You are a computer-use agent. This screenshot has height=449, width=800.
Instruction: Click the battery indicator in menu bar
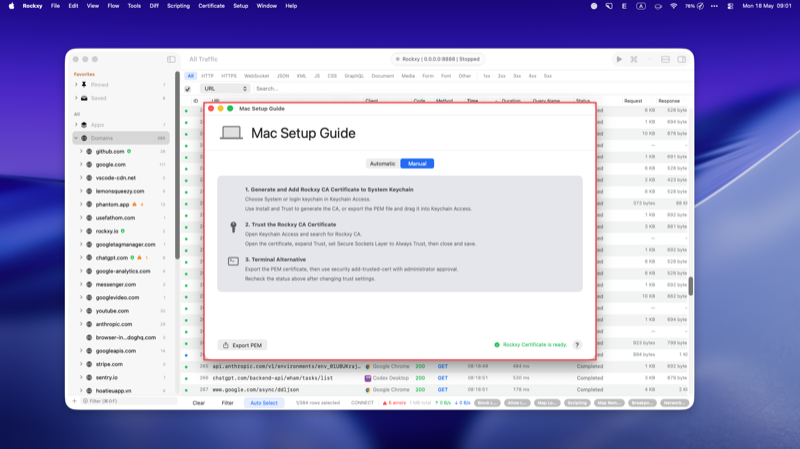pyautogui.click(x=694, y=6)
